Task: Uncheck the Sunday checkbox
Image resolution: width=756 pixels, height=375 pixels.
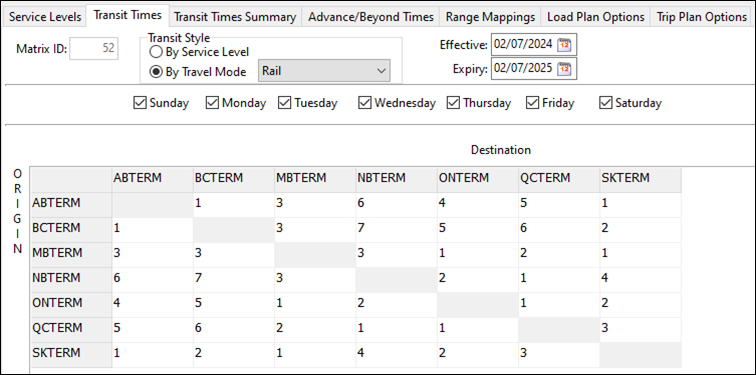Action: (x=139, y=103)
